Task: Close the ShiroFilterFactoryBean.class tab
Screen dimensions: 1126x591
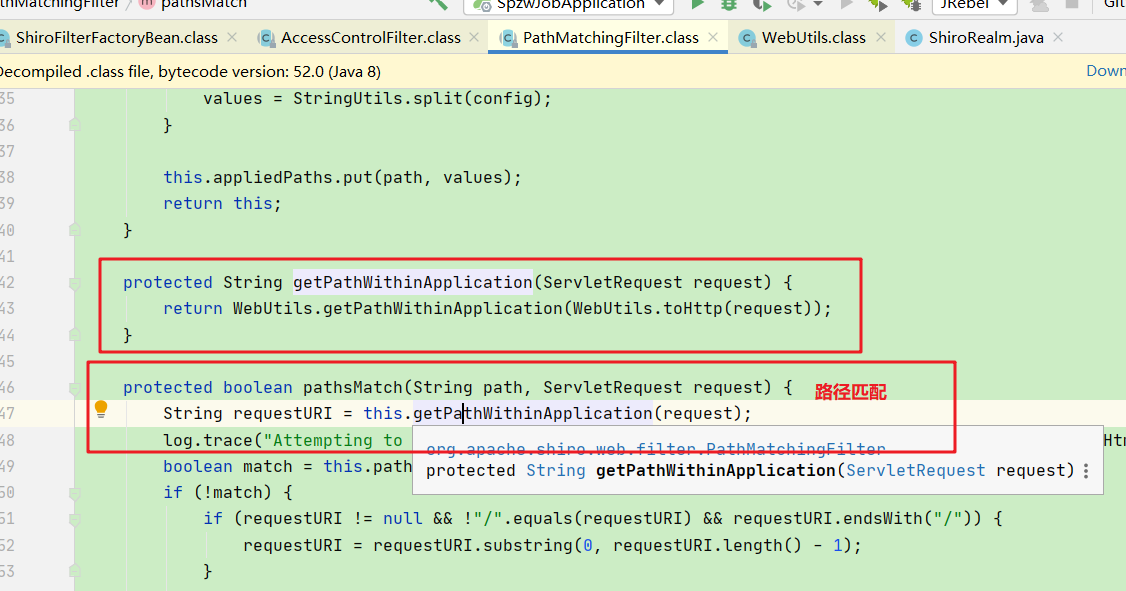Action: (231, 37)
